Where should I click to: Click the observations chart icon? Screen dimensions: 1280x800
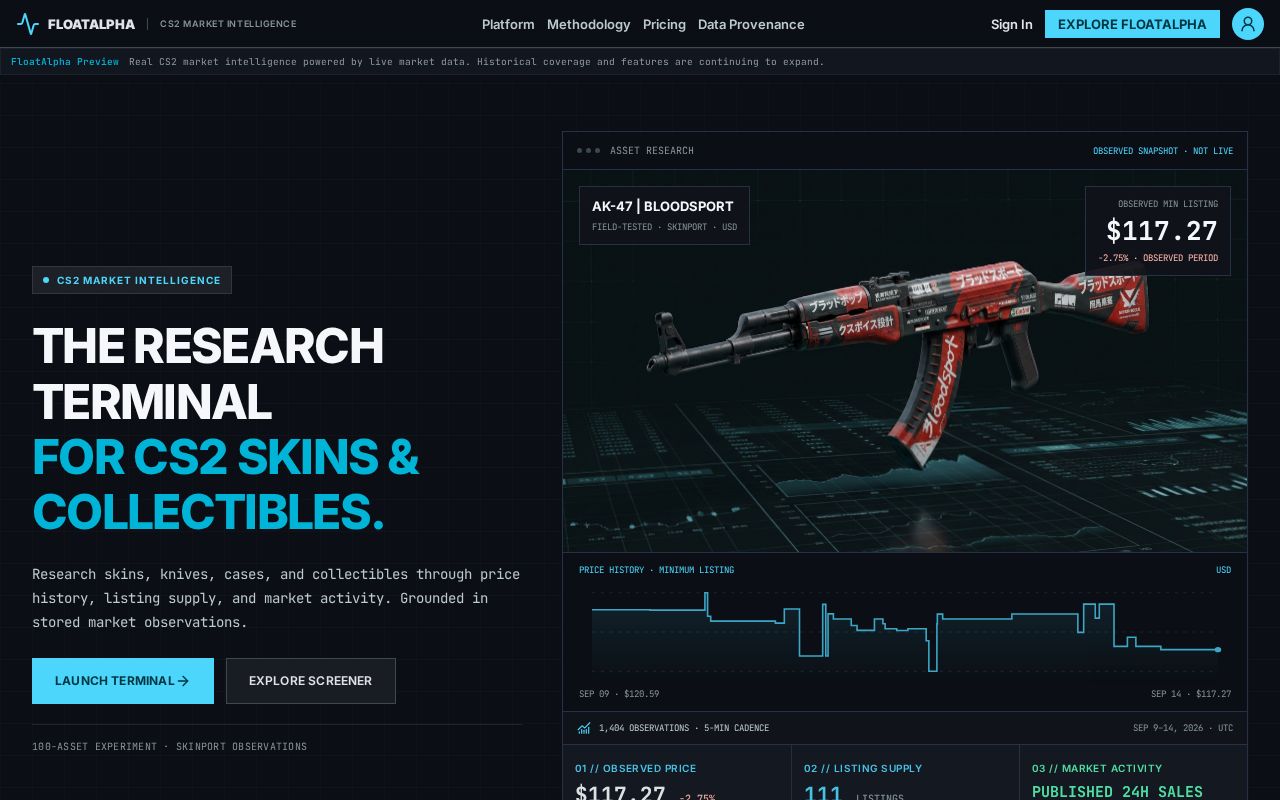click(584, 728)
